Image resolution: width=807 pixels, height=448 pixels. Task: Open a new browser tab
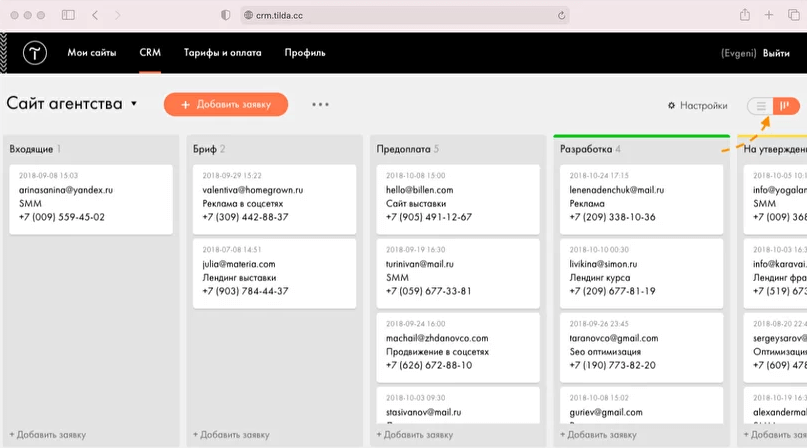[769, 15]
